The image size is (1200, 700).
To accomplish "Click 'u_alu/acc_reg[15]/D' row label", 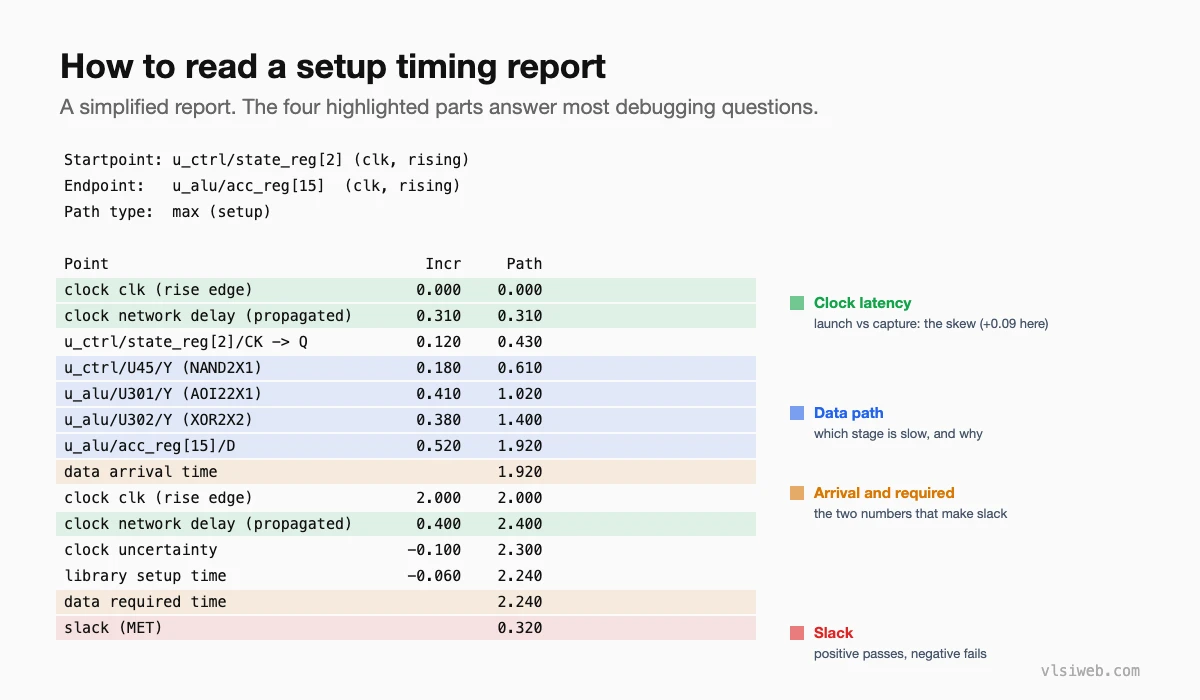I will [149, 446].
